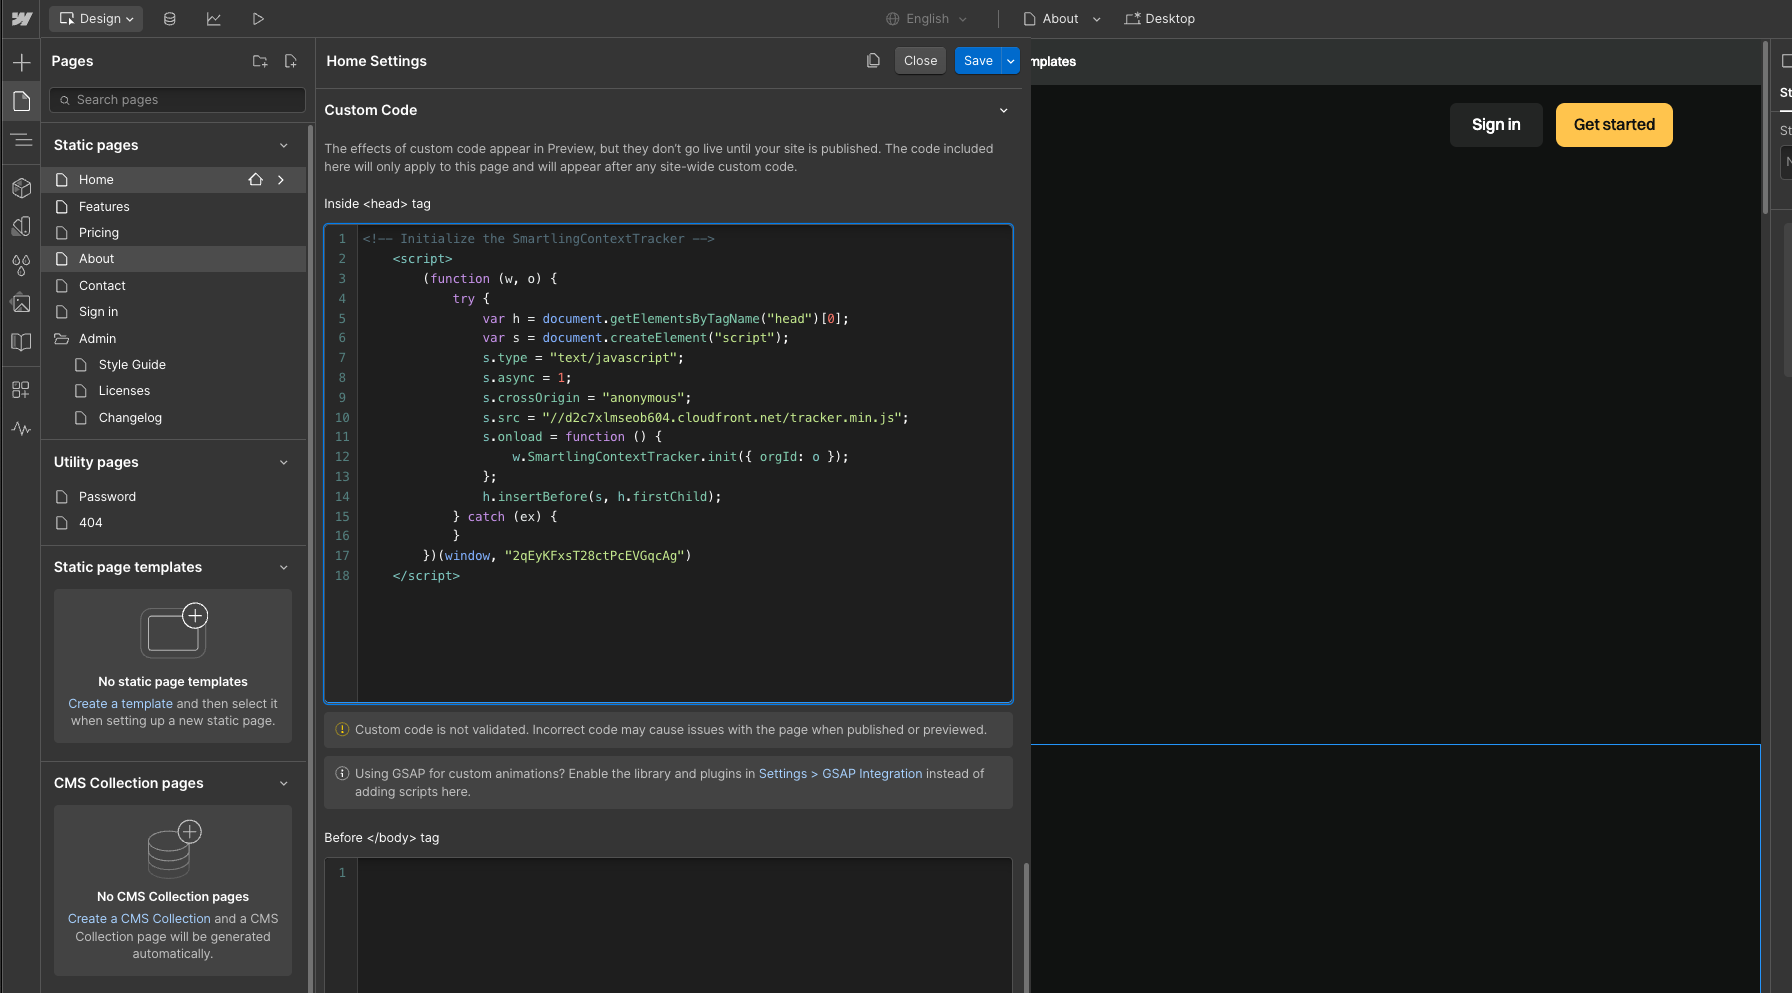Image resolution: width=1792 pixels, height=993 pixels.
Task: Create a new page
Action: (x=291, y=61)
